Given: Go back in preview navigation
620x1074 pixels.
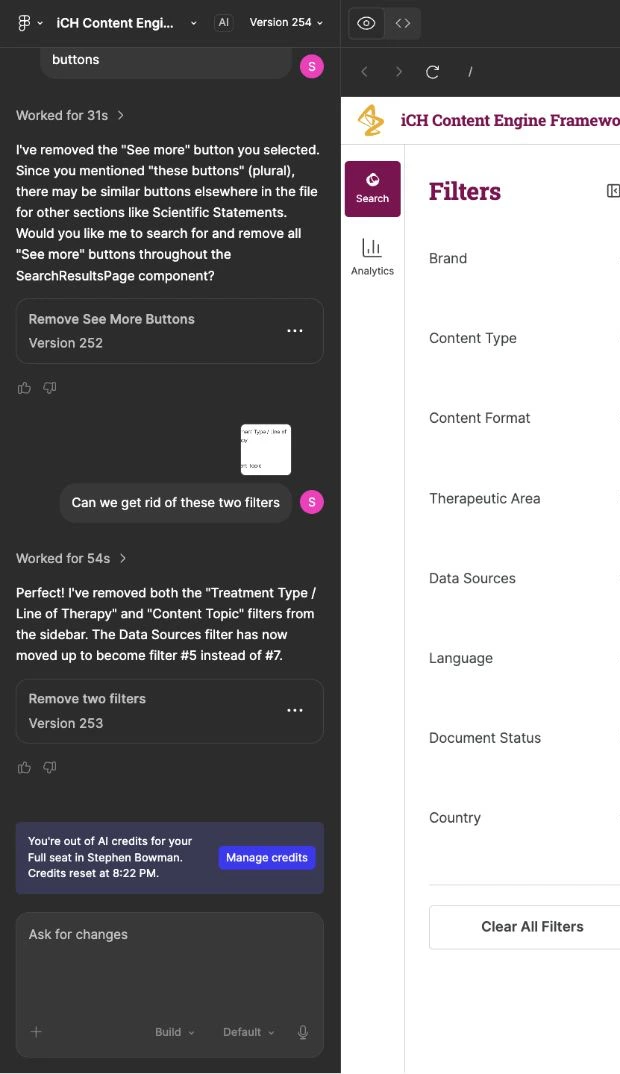Looking at the screenshot, I should tap(364, 72).
